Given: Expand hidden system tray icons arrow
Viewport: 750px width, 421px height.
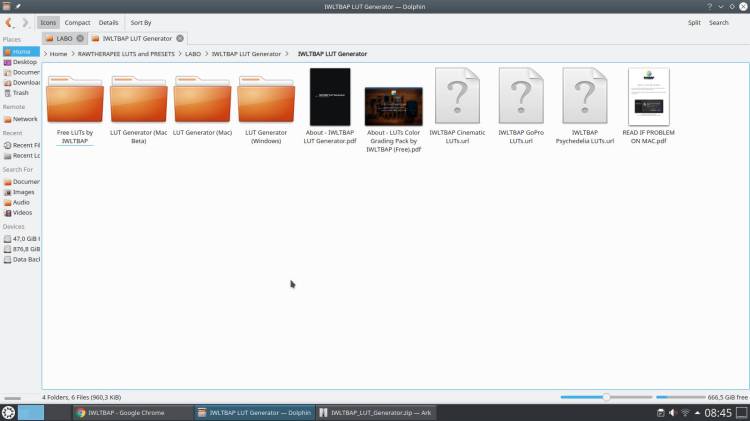Looking at the screenshot, I should (697, 413).
